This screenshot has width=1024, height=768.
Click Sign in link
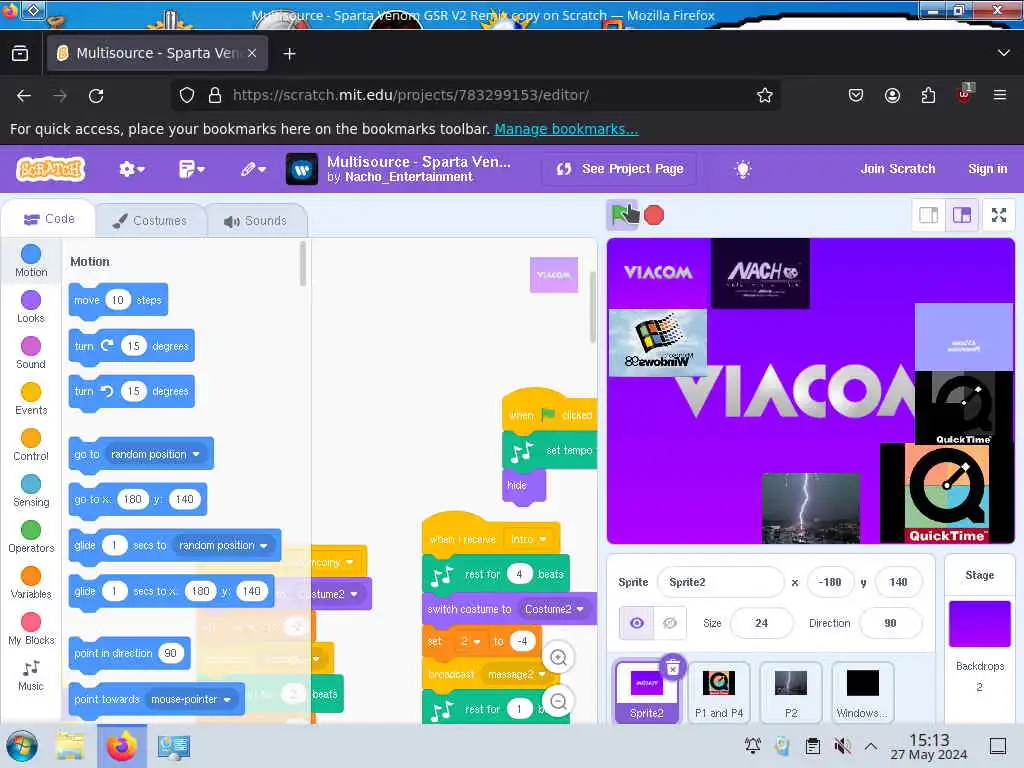tap(987, 169)
